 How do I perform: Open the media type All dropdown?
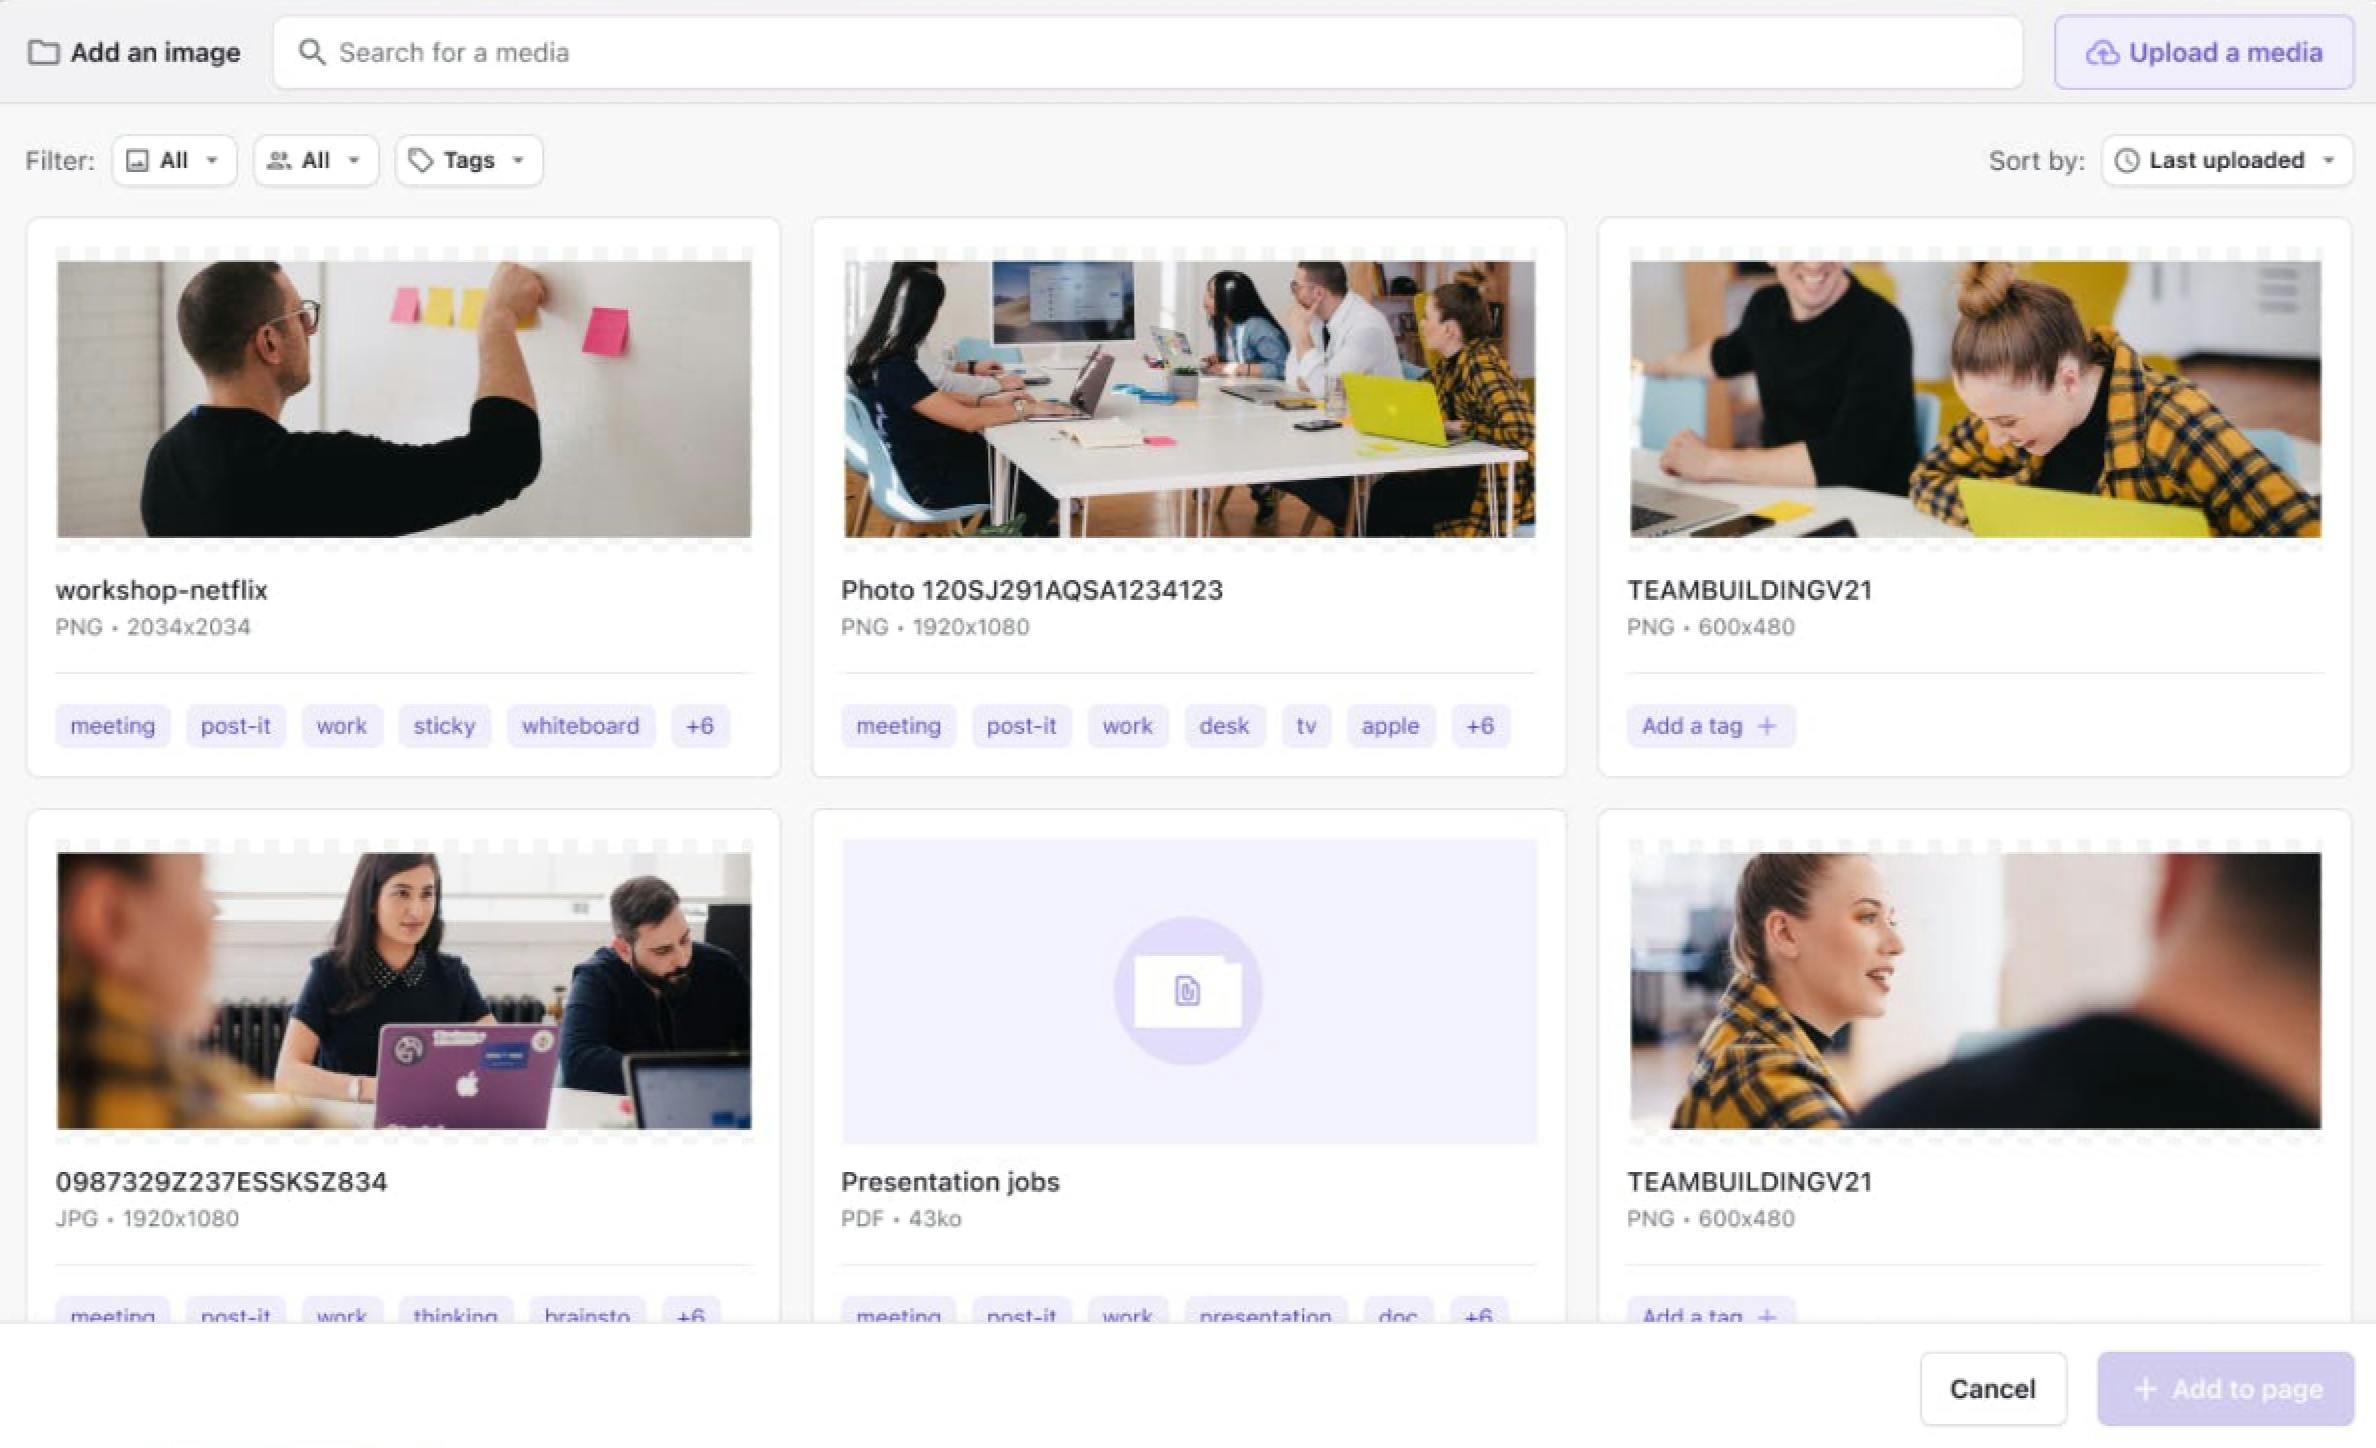(175, 160)
